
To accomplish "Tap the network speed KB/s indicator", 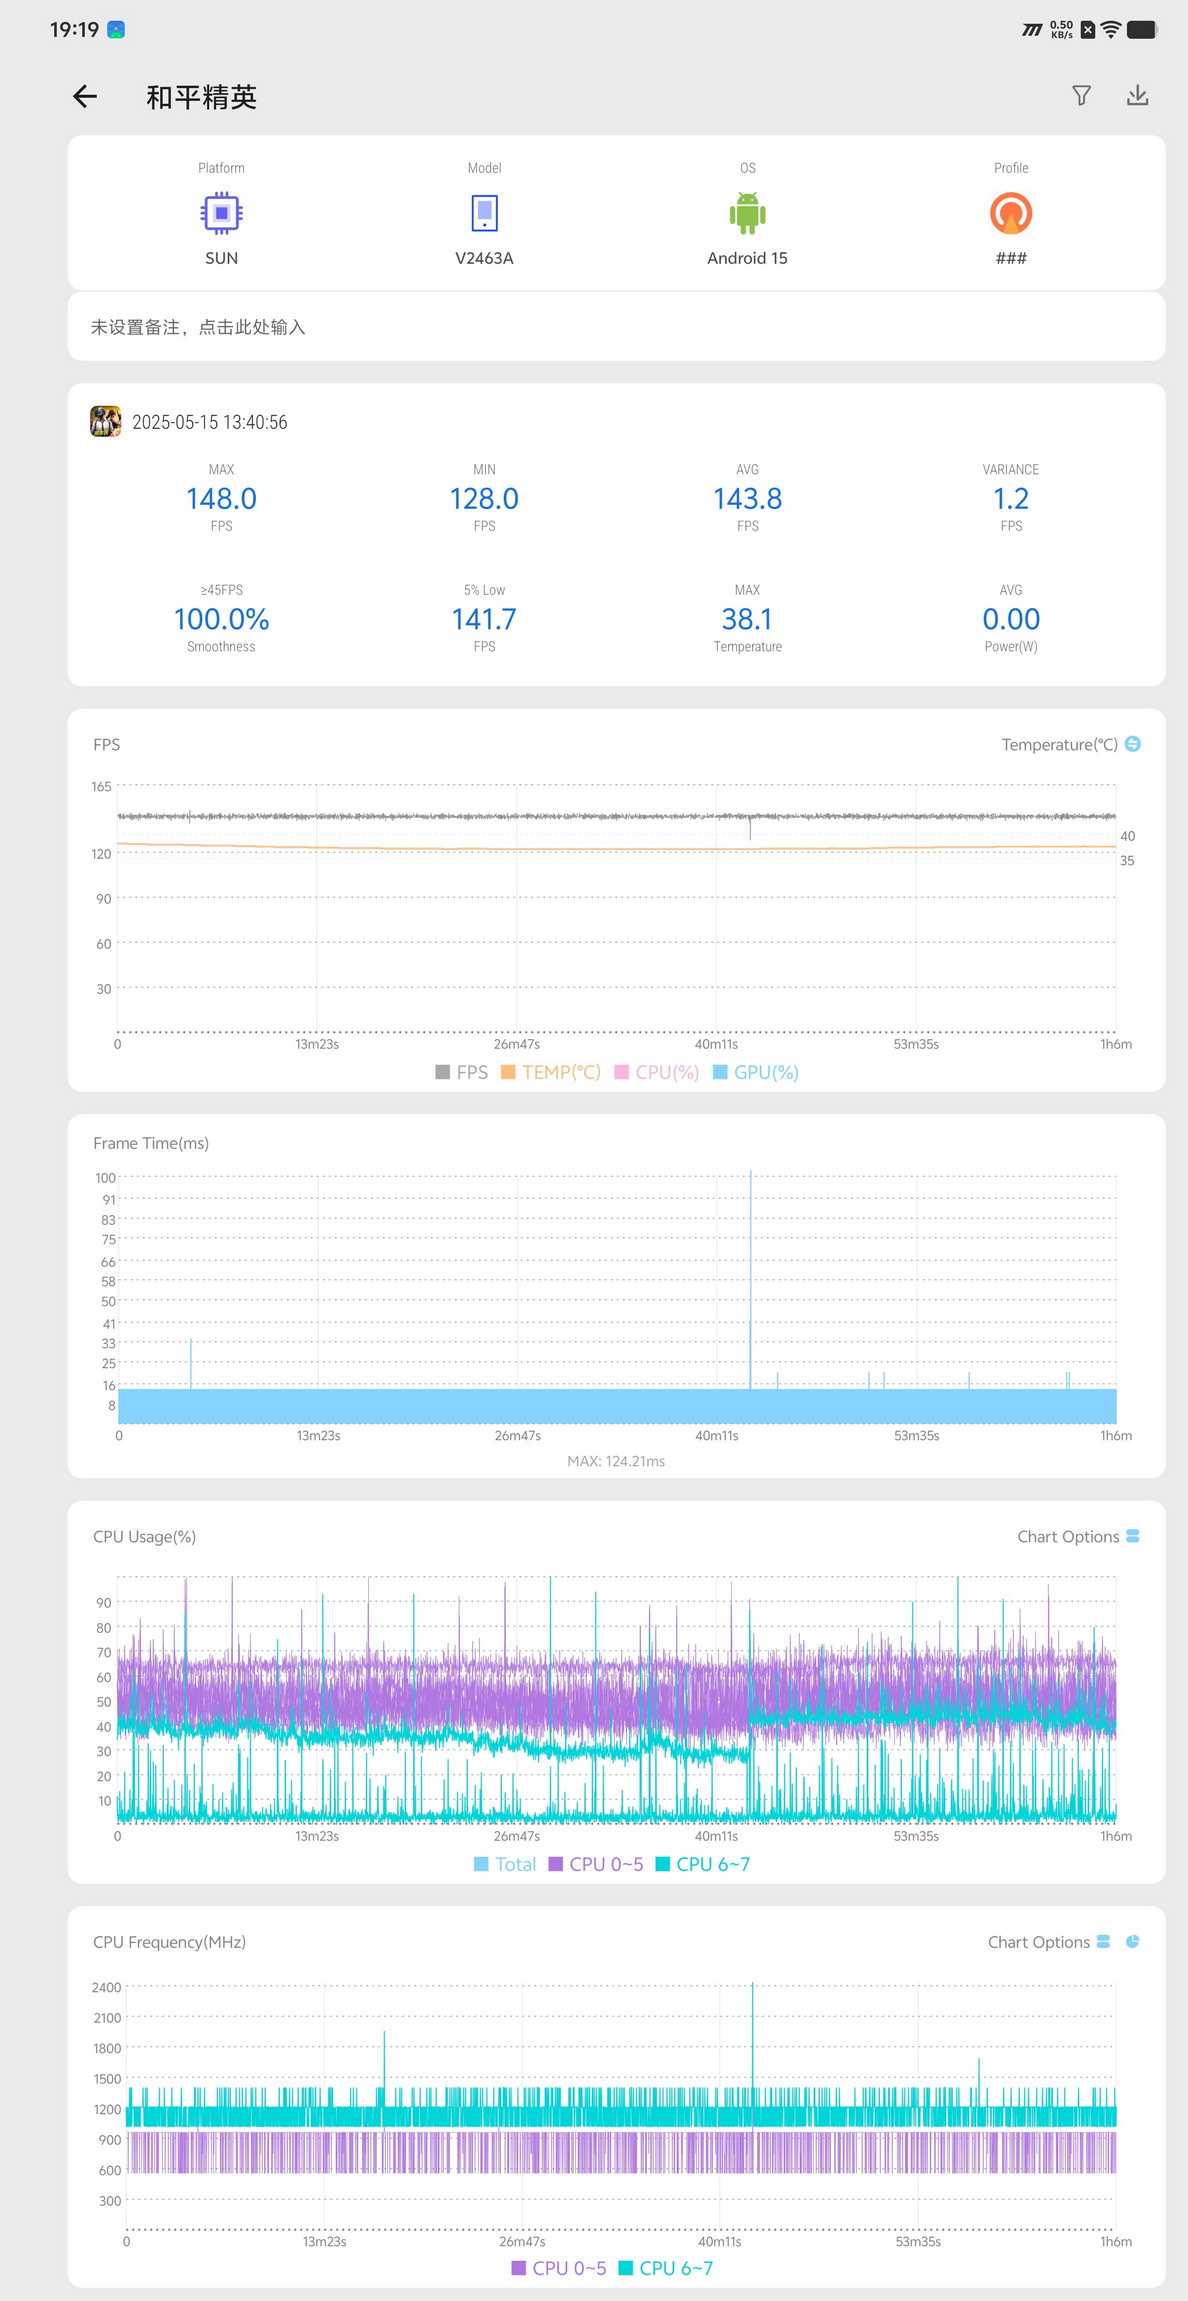I will (1061, 29).
